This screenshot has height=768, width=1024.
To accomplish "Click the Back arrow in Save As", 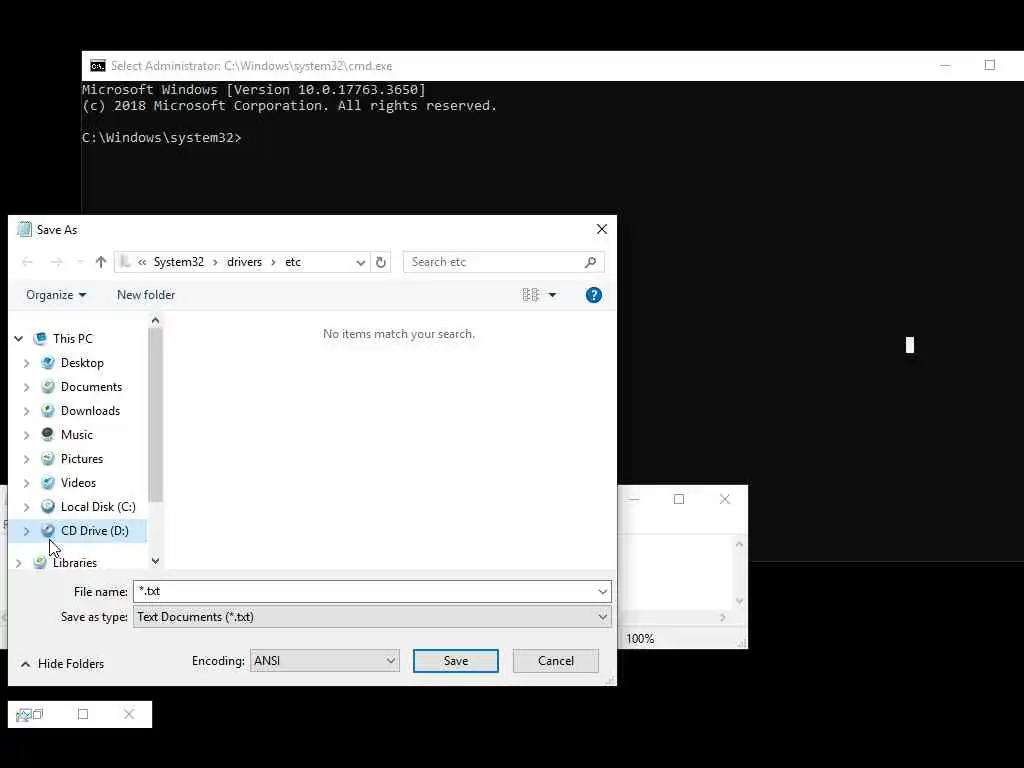I will tap(27, 262).
